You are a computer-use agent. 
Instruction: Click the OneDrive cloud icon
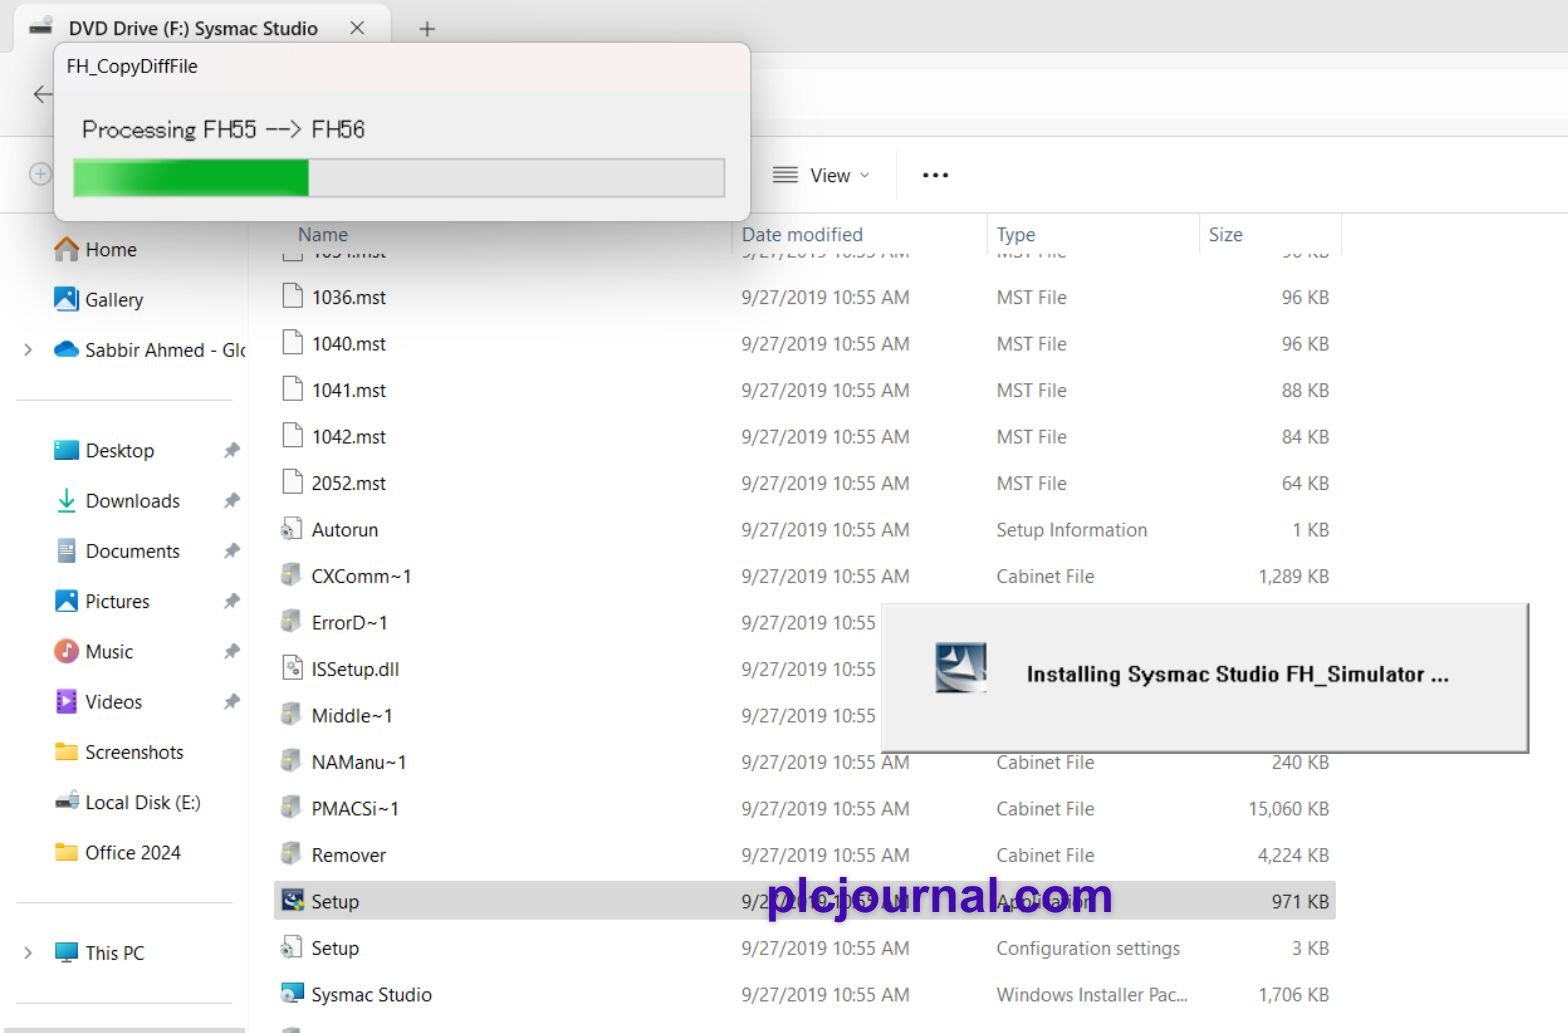click(66, 349)
